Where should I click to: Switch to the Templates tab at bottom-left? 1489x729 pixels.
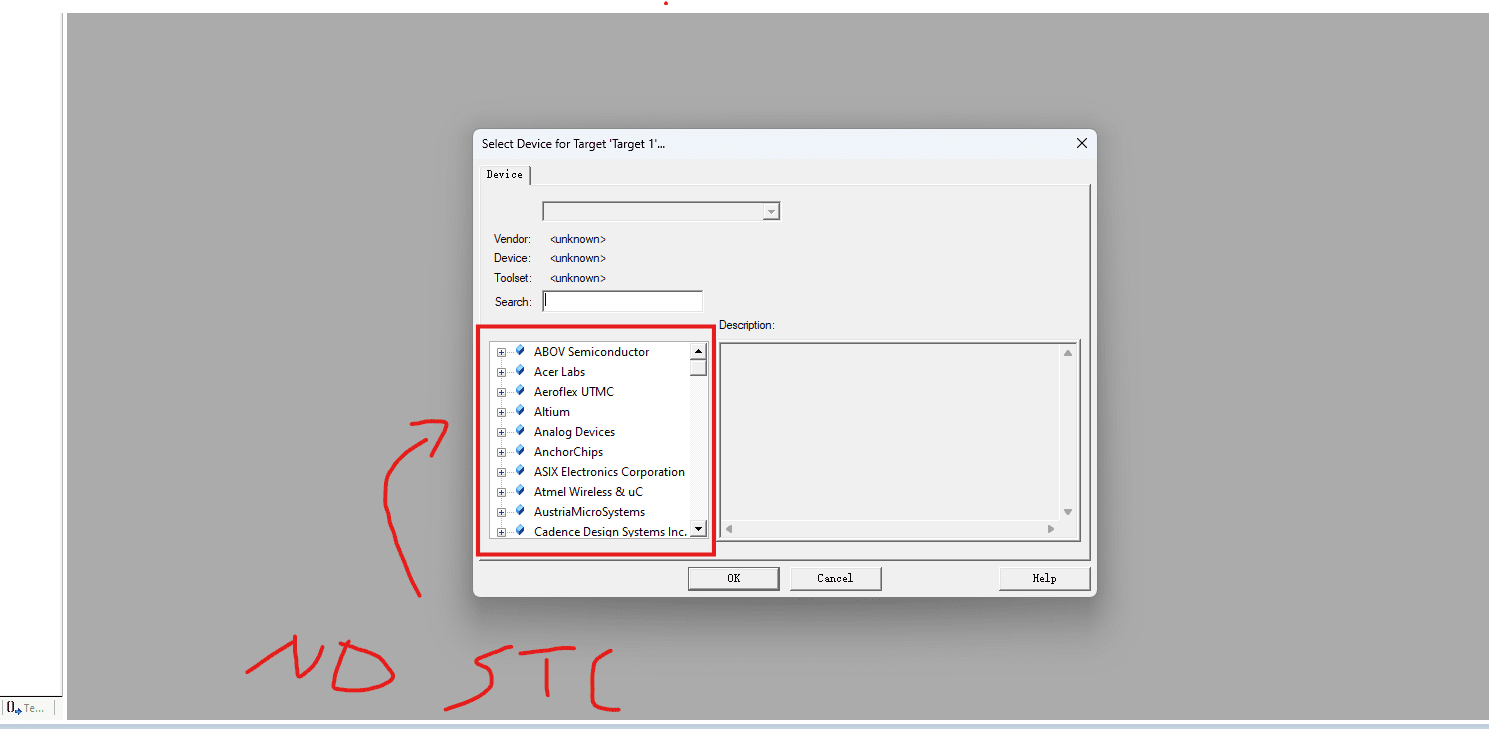point(27,708)
